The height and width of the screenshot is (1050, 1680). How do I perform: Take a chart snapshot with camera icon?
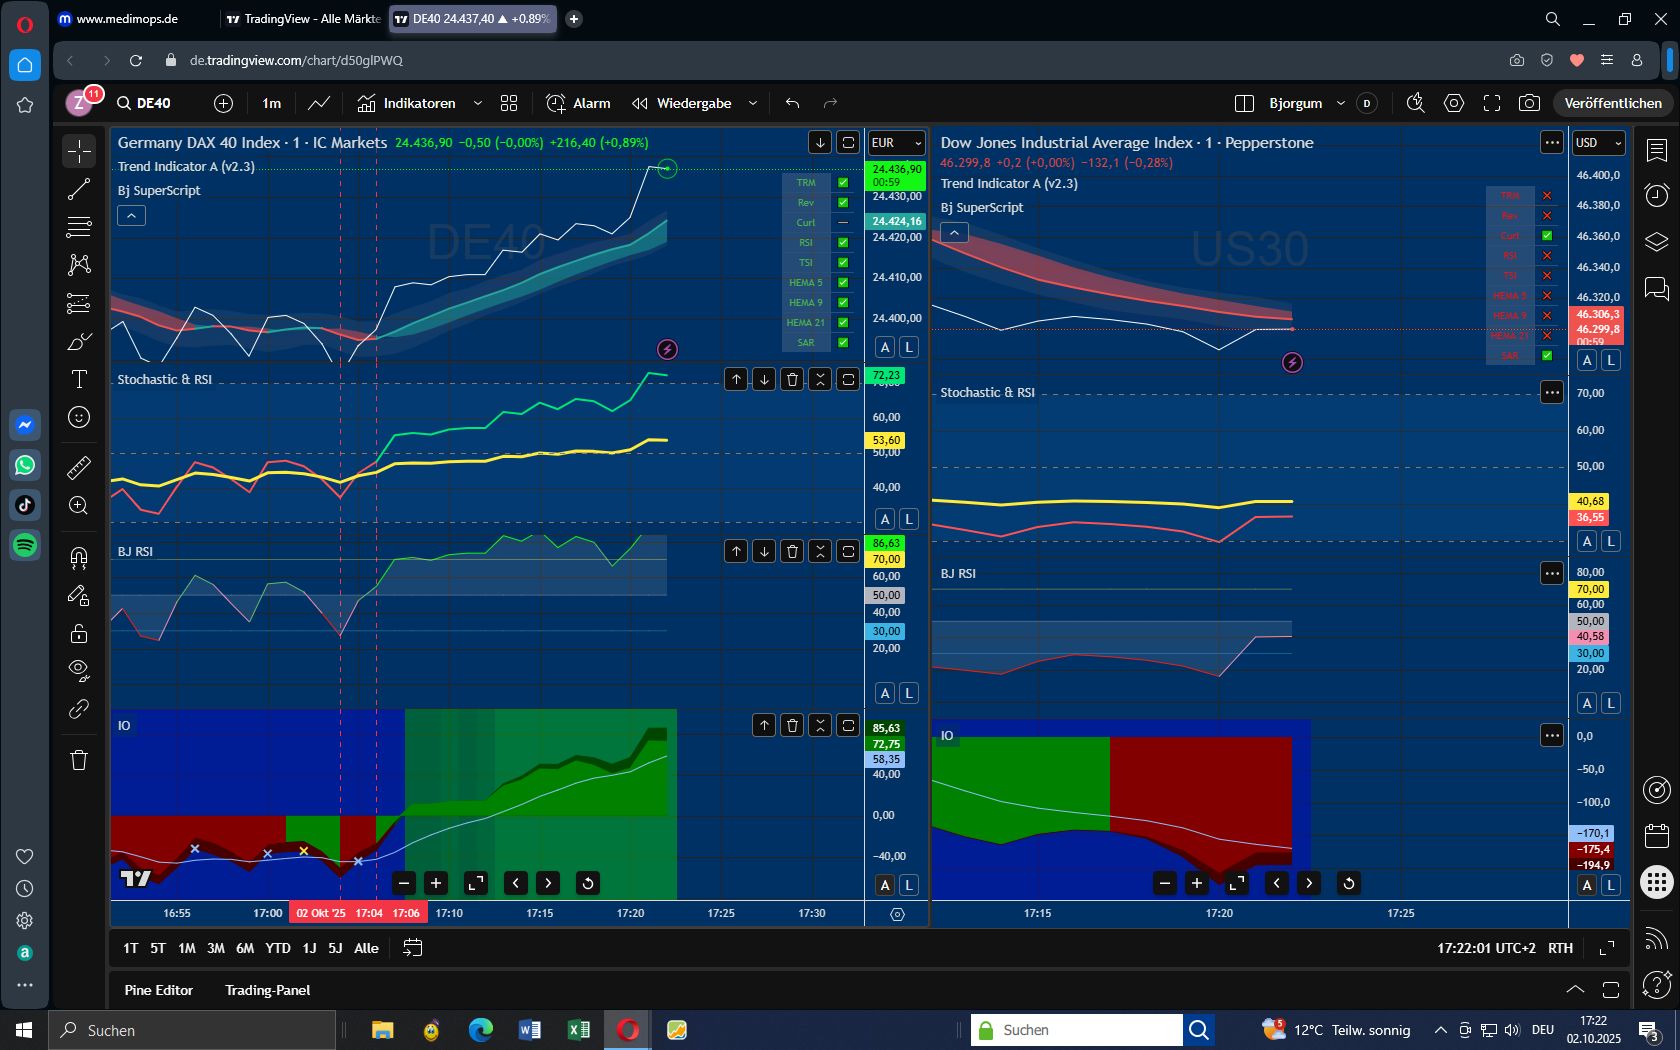coord(1529,103)
